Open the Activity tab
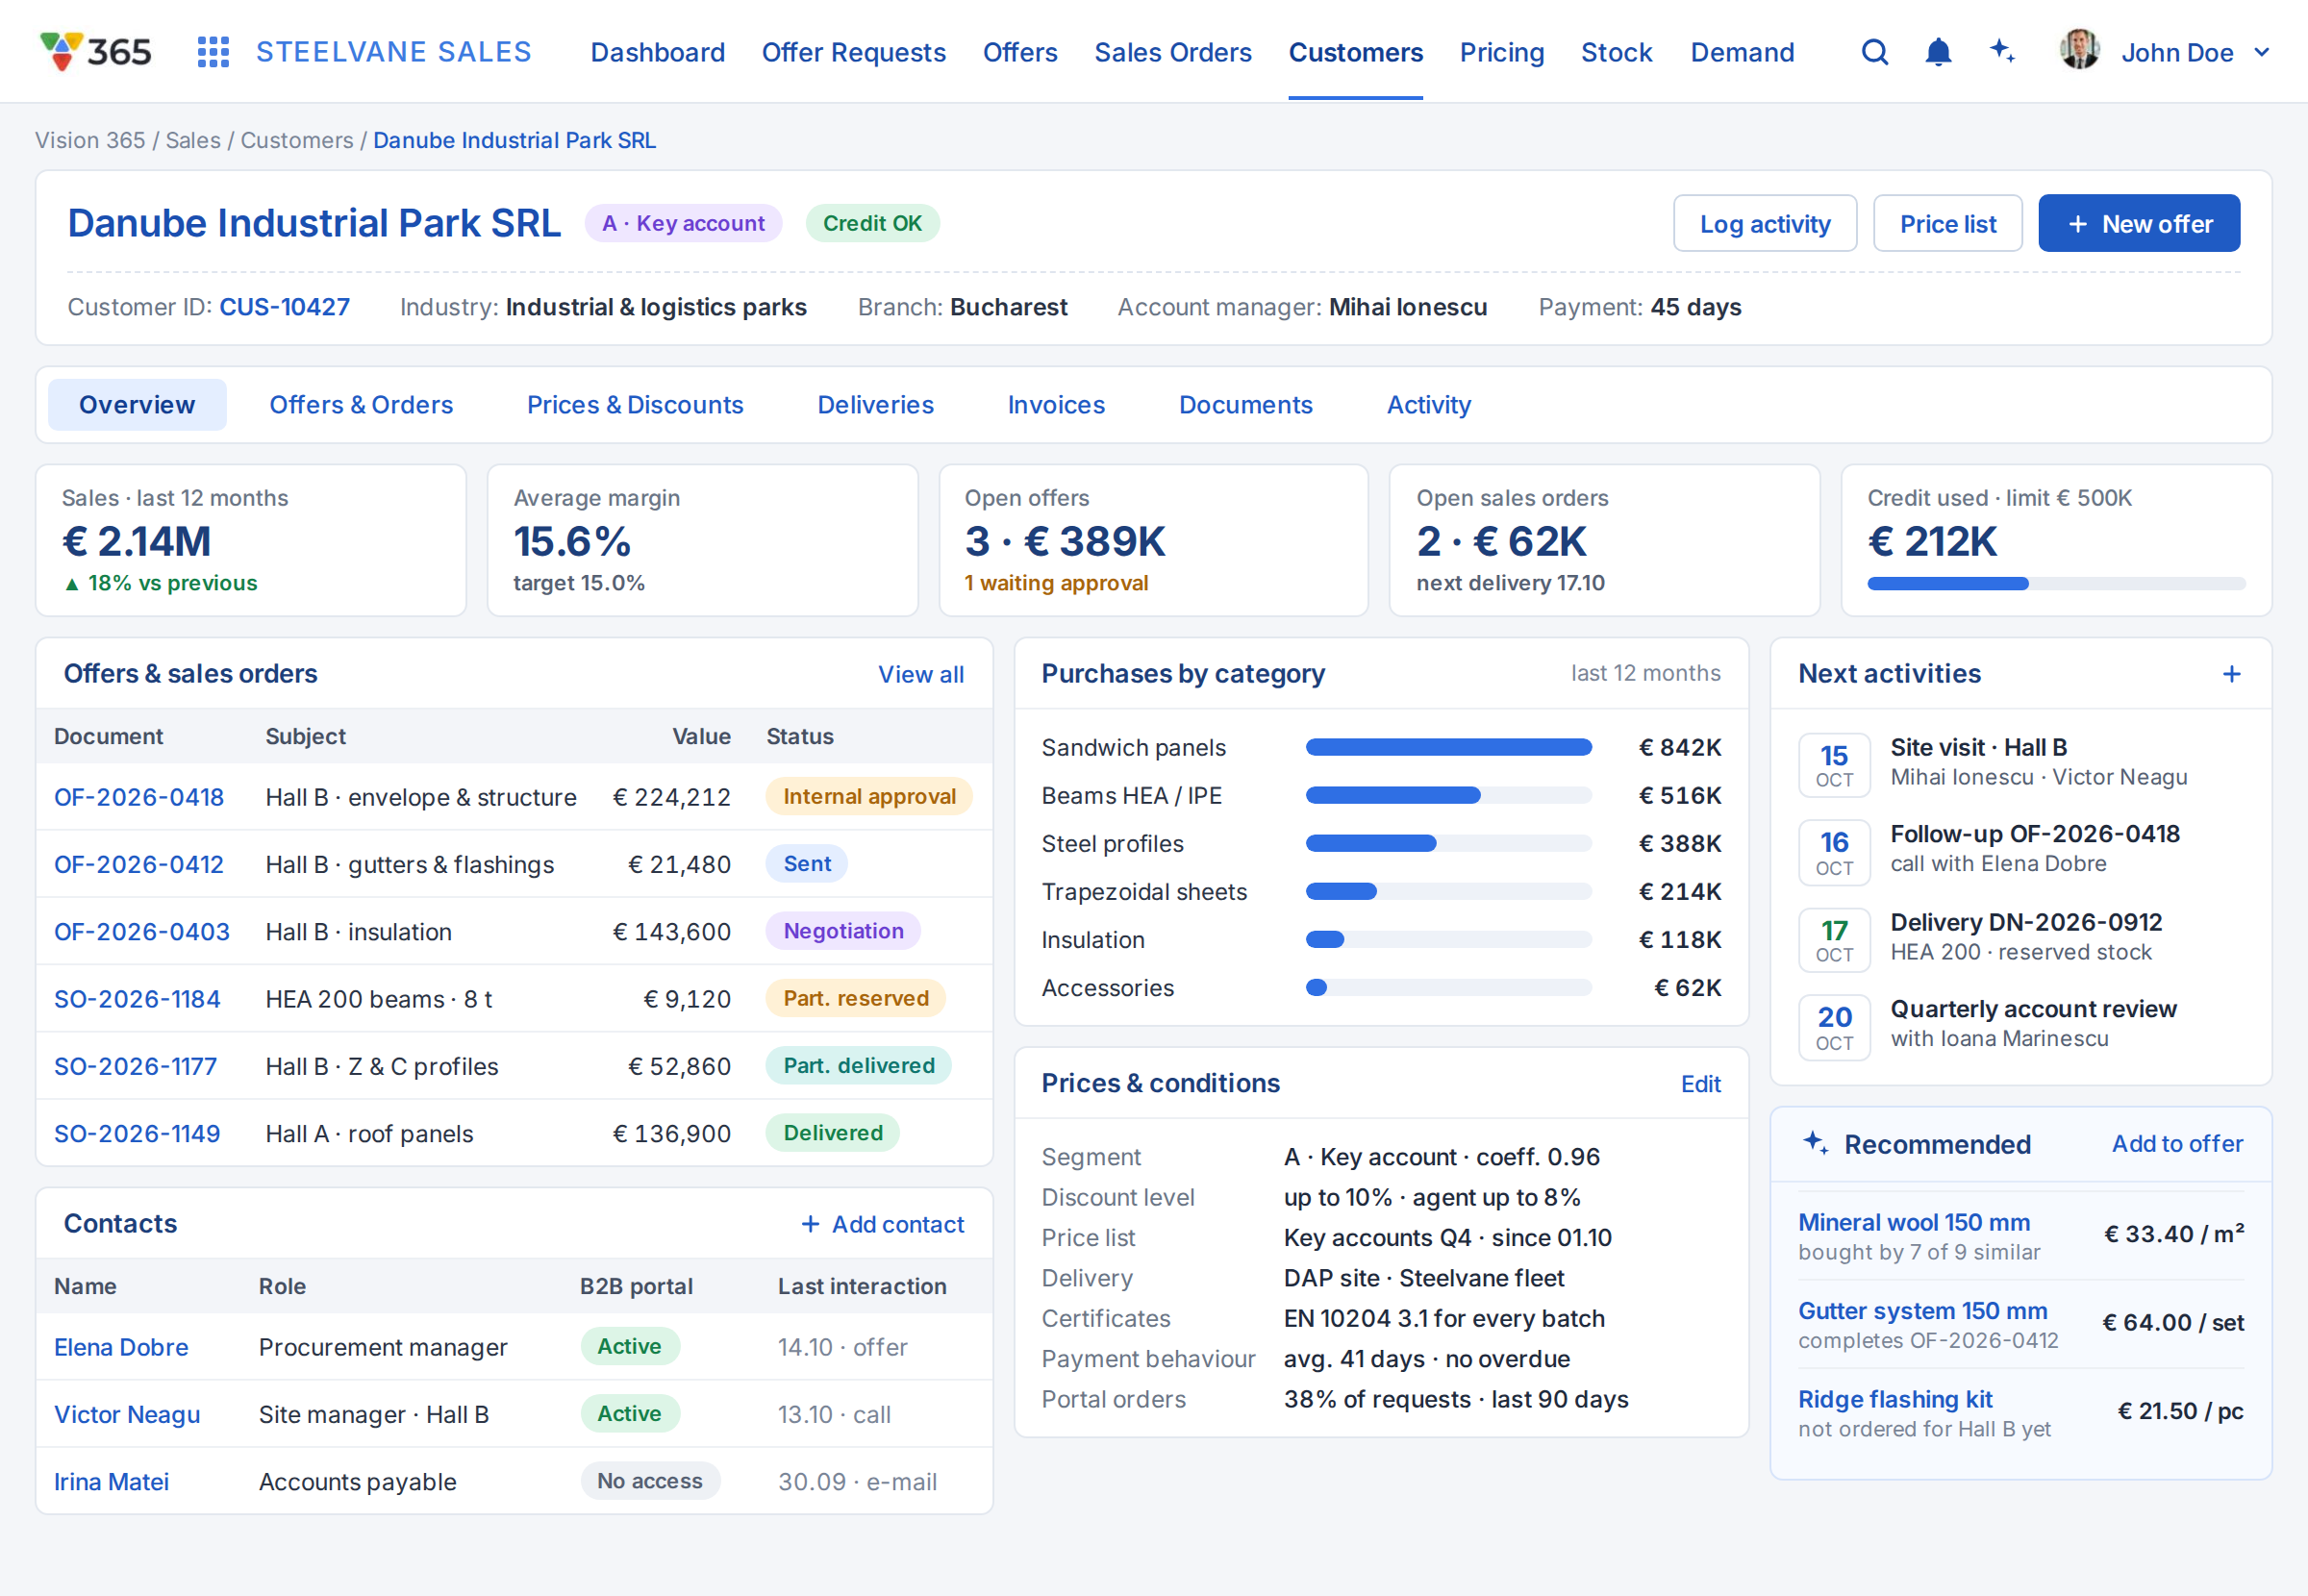Viewport: 2308px width, 1596px height. pos(1428,405)
